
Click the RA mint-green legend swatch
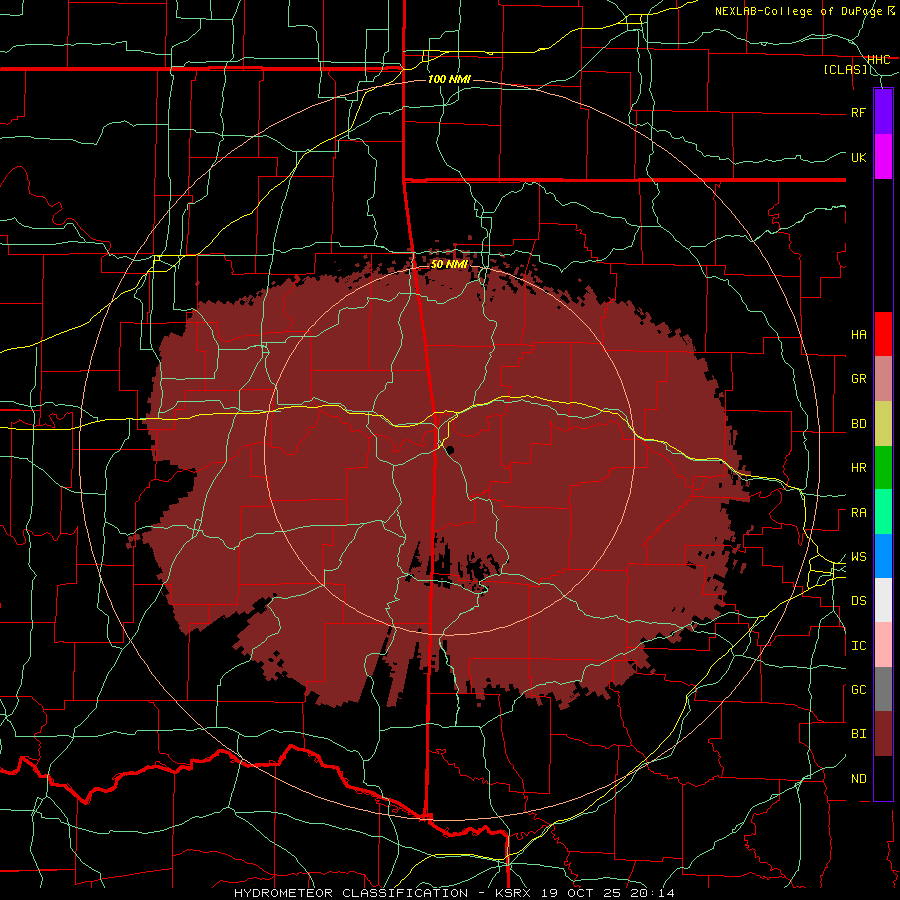coord(883,512)
